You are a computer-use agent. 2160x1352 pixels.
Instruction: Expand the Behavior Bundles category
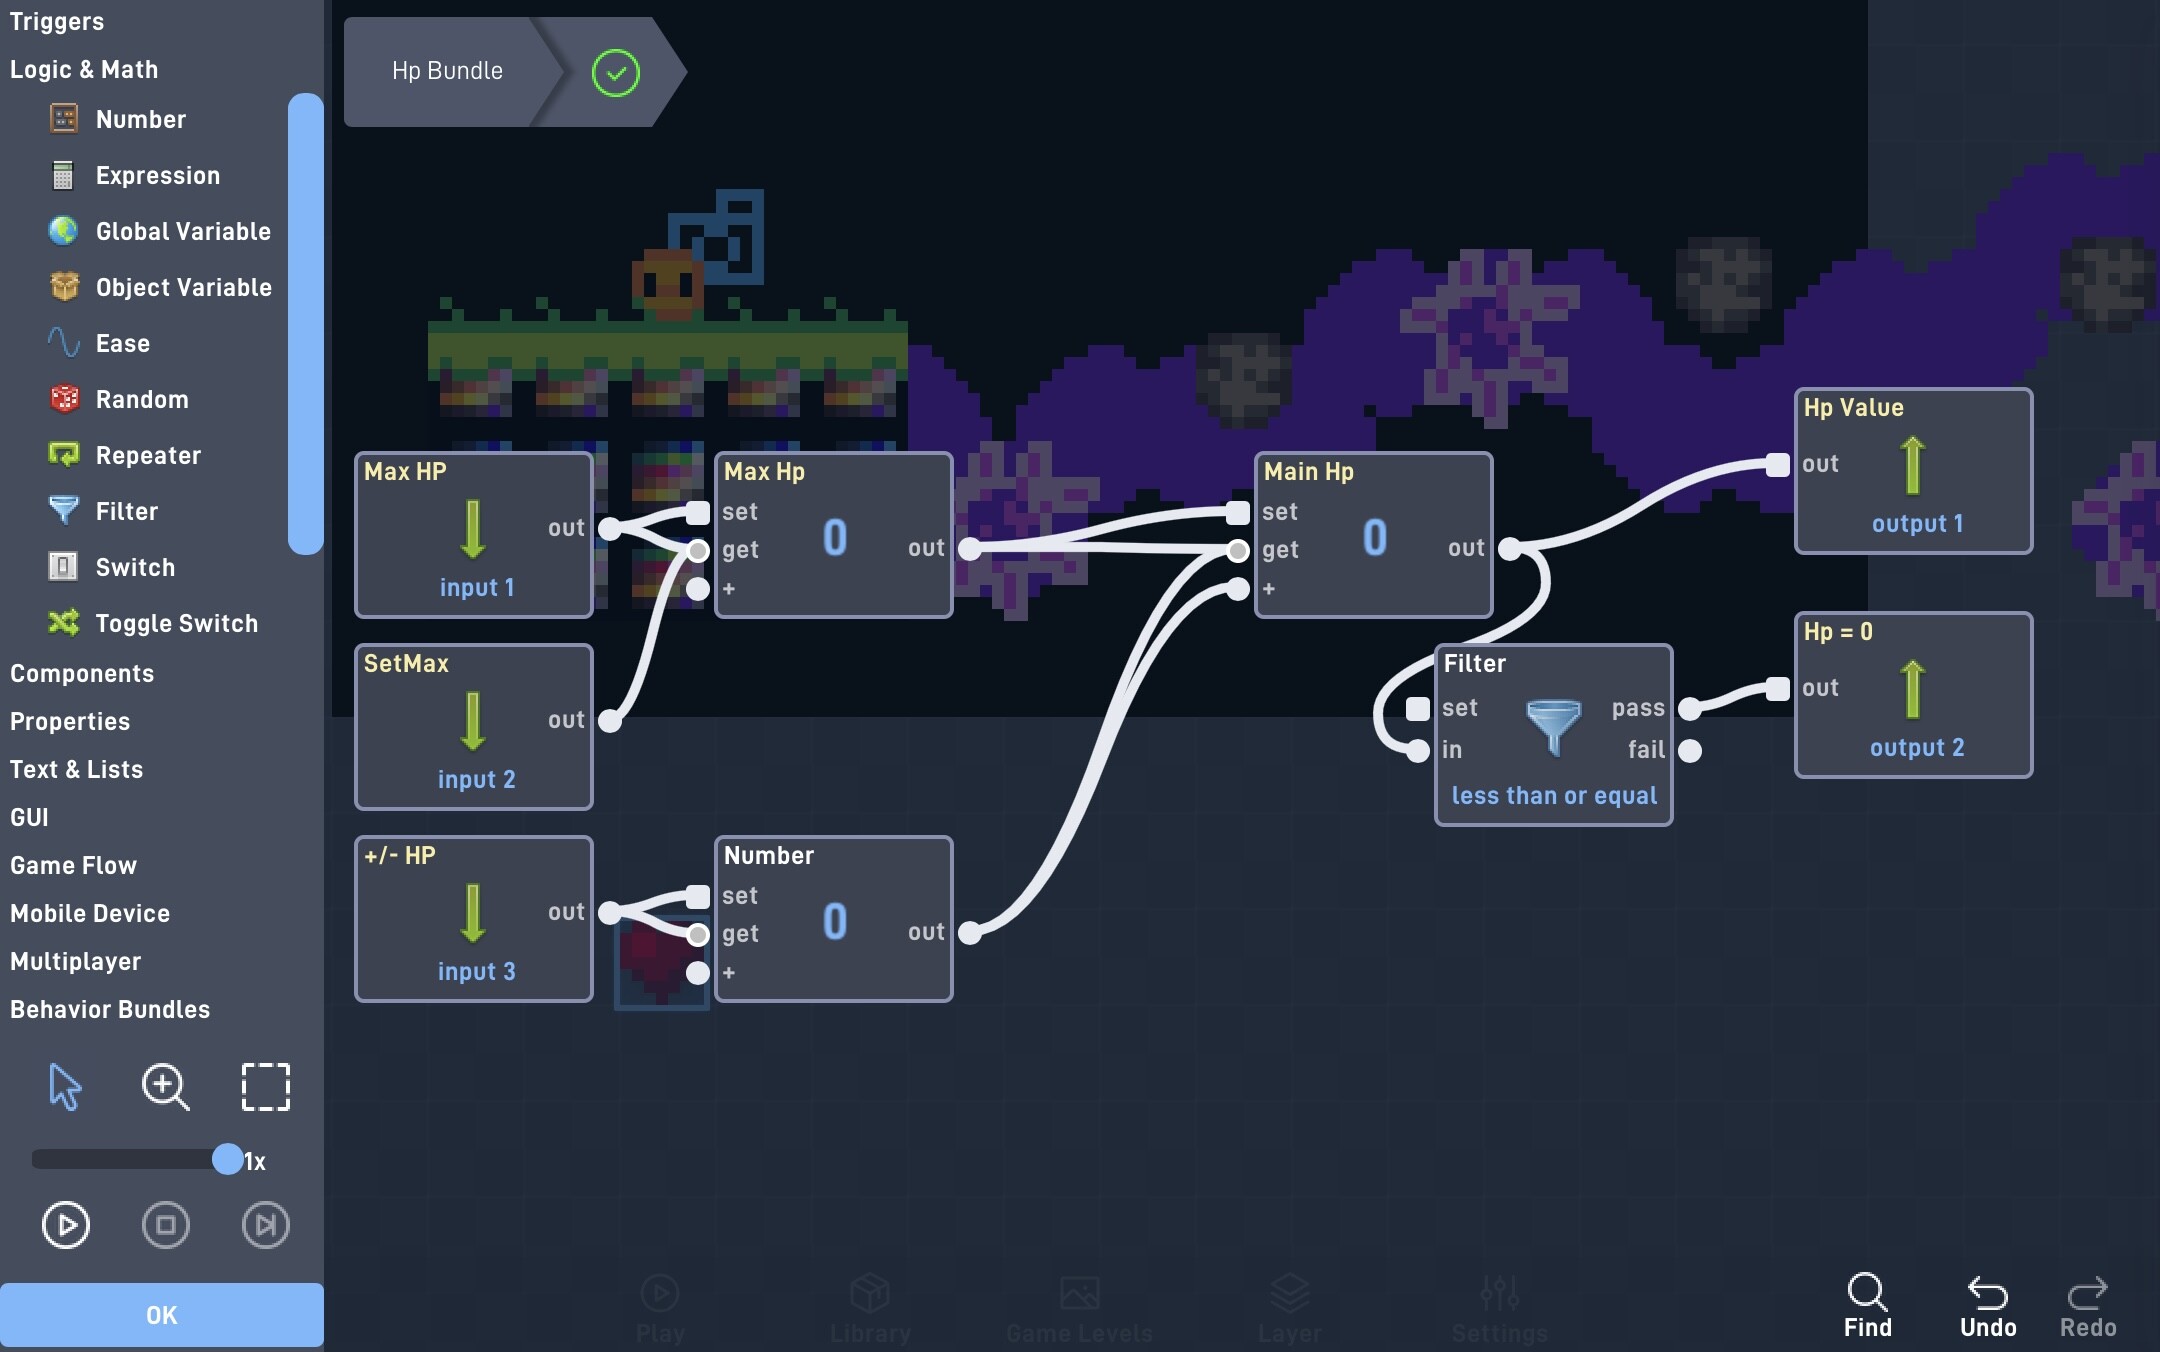(x=110, y=1009)
